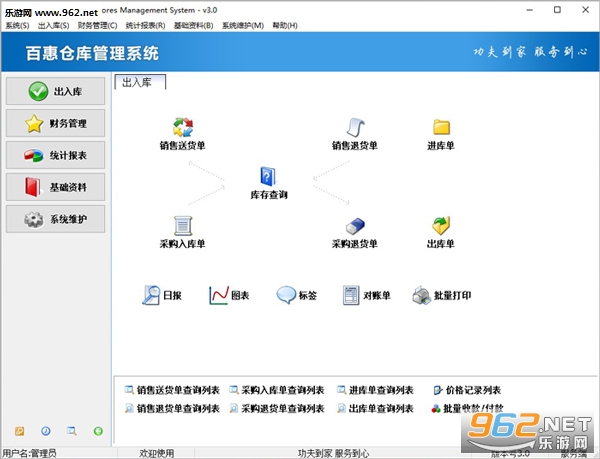600x459 pixels.
Task: Click the green arrow icon in sidebar footer
Action: coord(98,431)
